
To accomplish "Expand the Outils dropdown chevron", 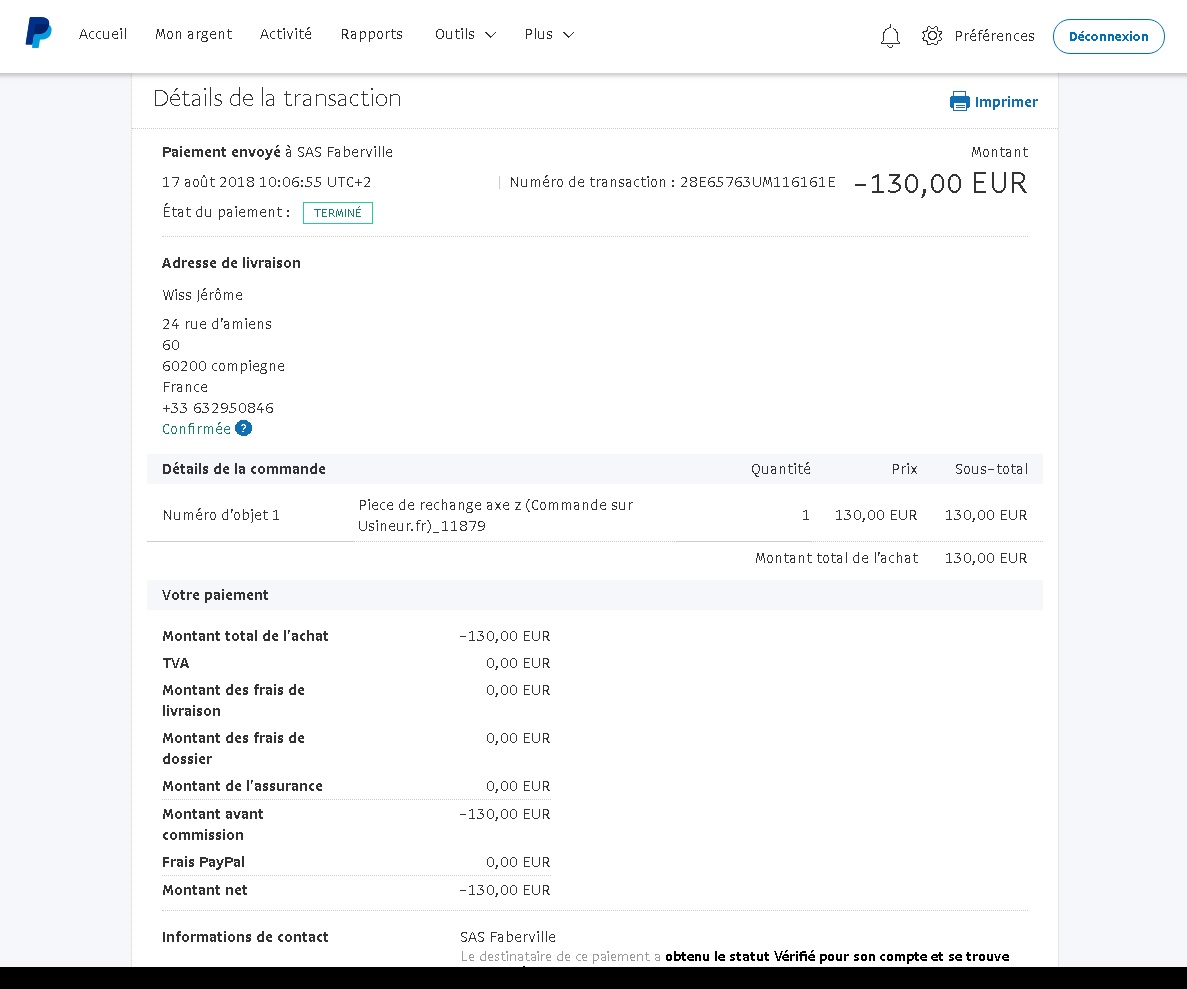I will tap(491, 35).
